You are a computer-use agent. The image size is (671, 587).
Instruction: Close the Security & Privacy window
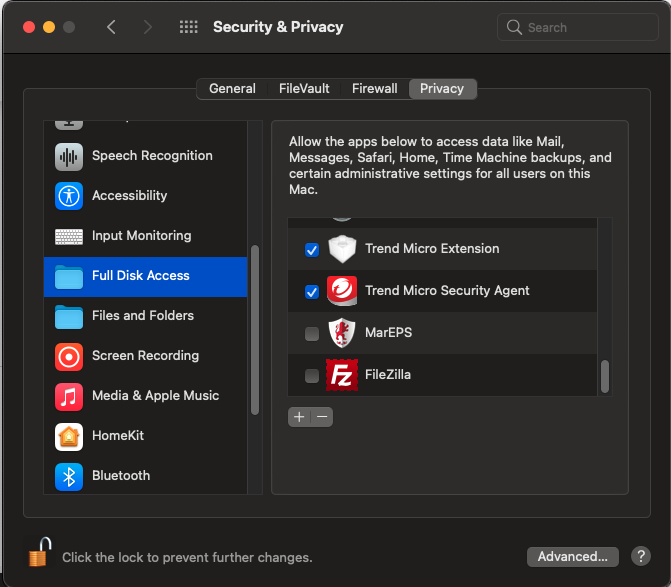pyautogui.click(x=29, y=27)
